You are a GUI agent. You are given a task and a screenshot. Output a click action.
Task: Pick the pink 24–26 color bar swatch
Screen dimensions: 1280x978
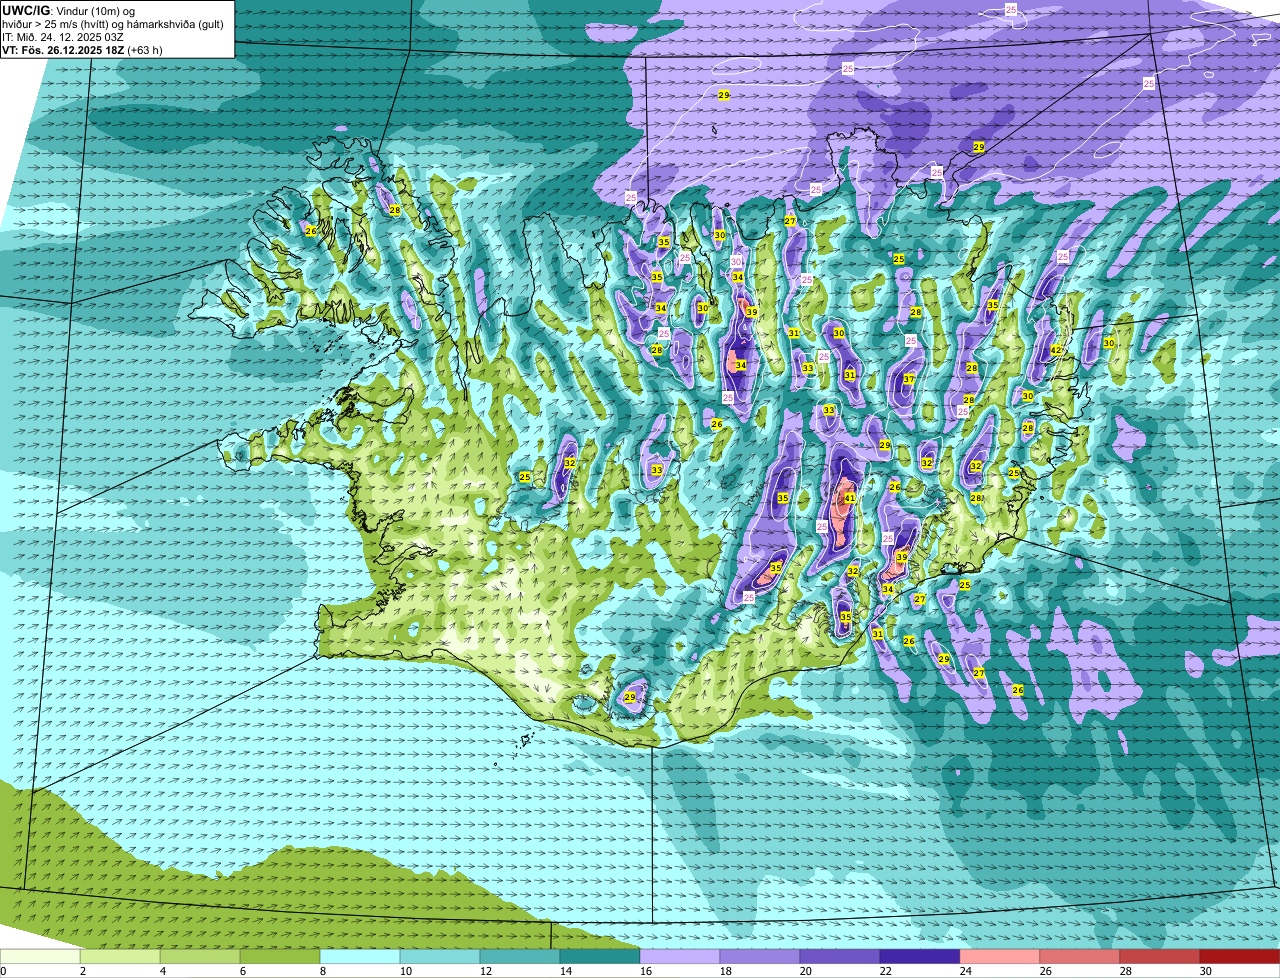click(1000, 956)
